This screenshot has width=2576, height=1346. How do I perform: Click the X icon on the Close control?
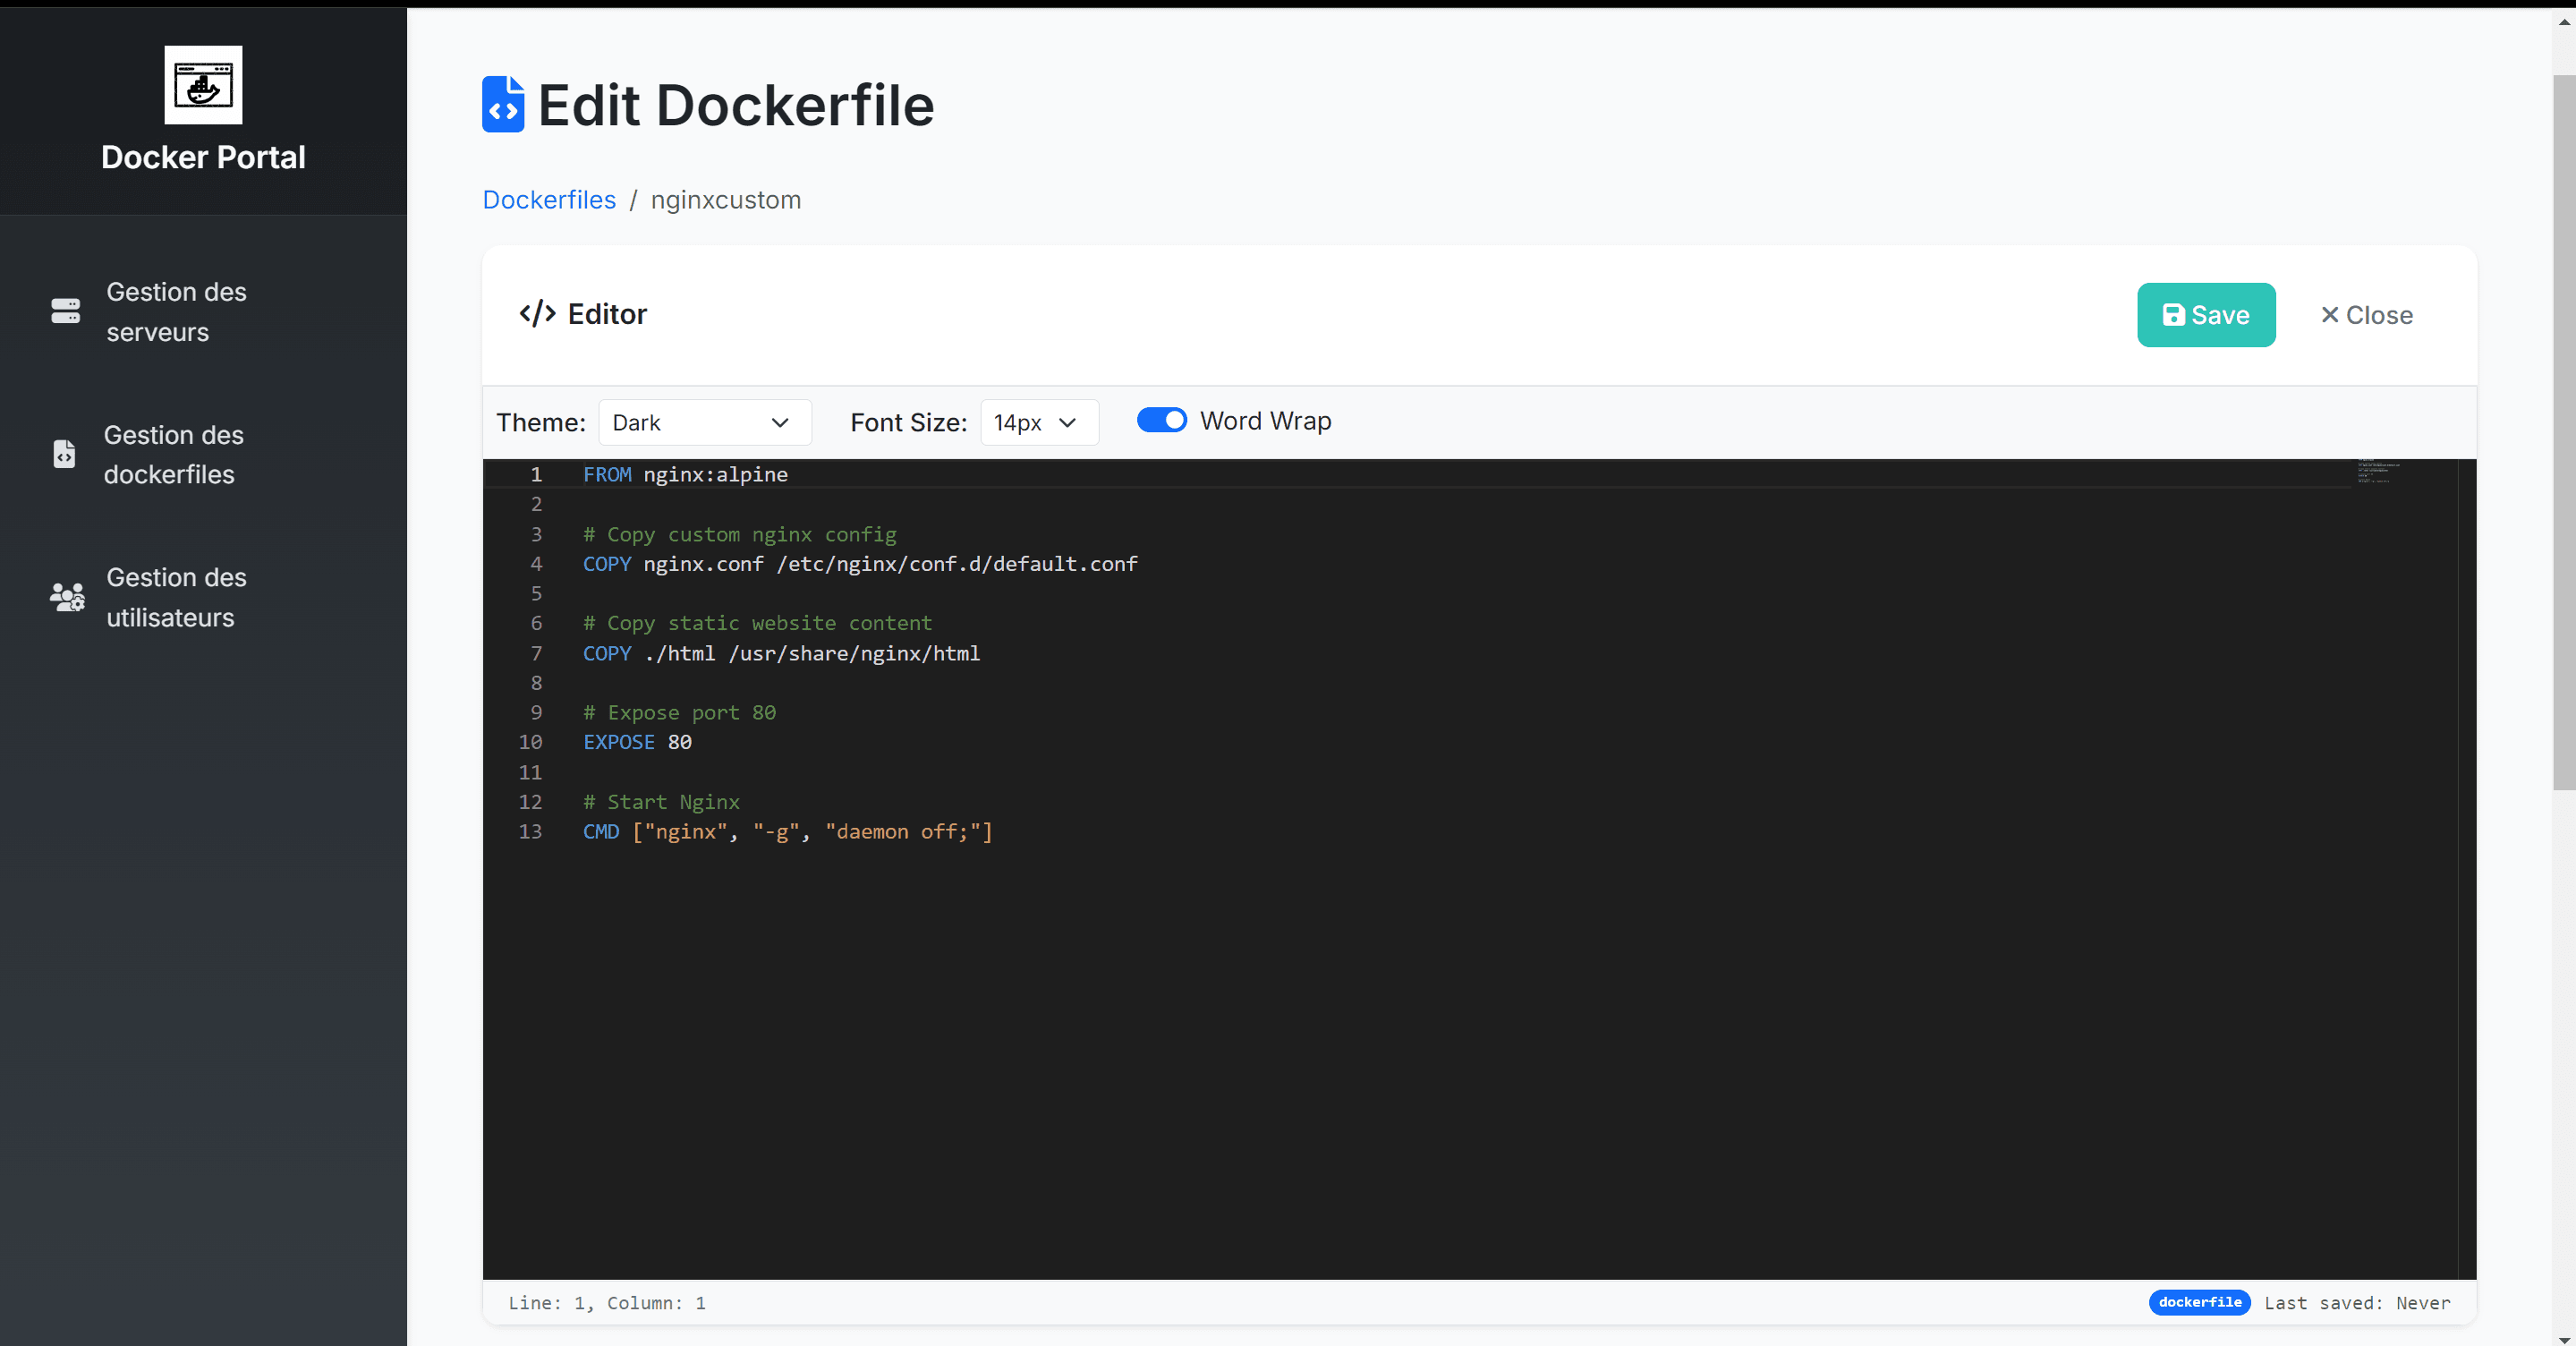coord(2330,315)
